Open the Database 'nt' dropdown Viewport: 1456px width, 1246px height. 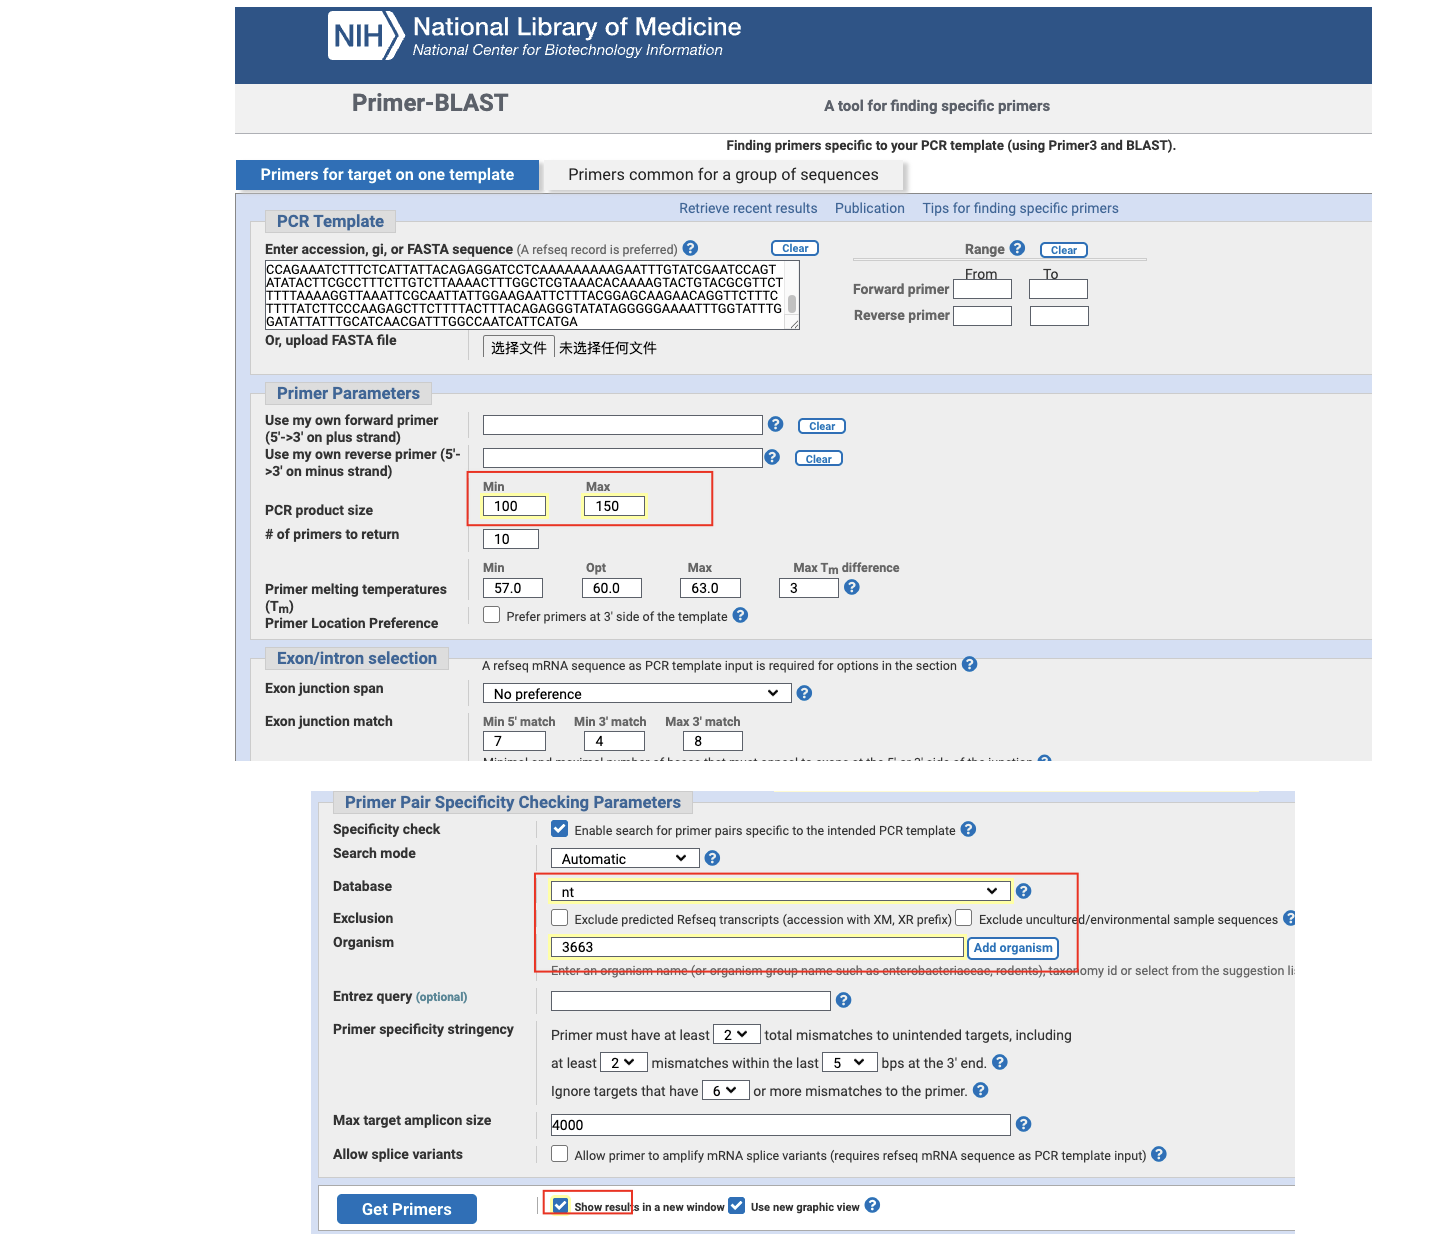pos(779,891)
